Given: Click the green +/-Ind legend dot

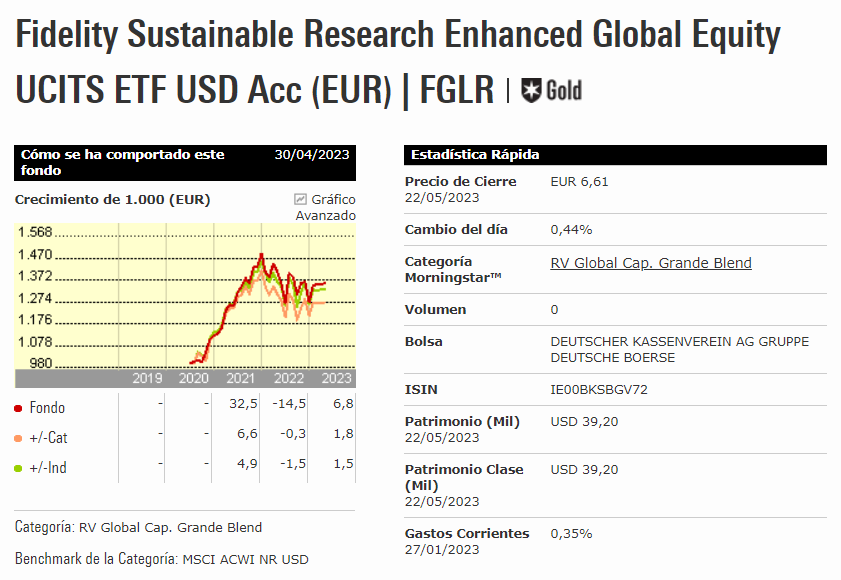Looking at the screenshot, I should 19,468.
